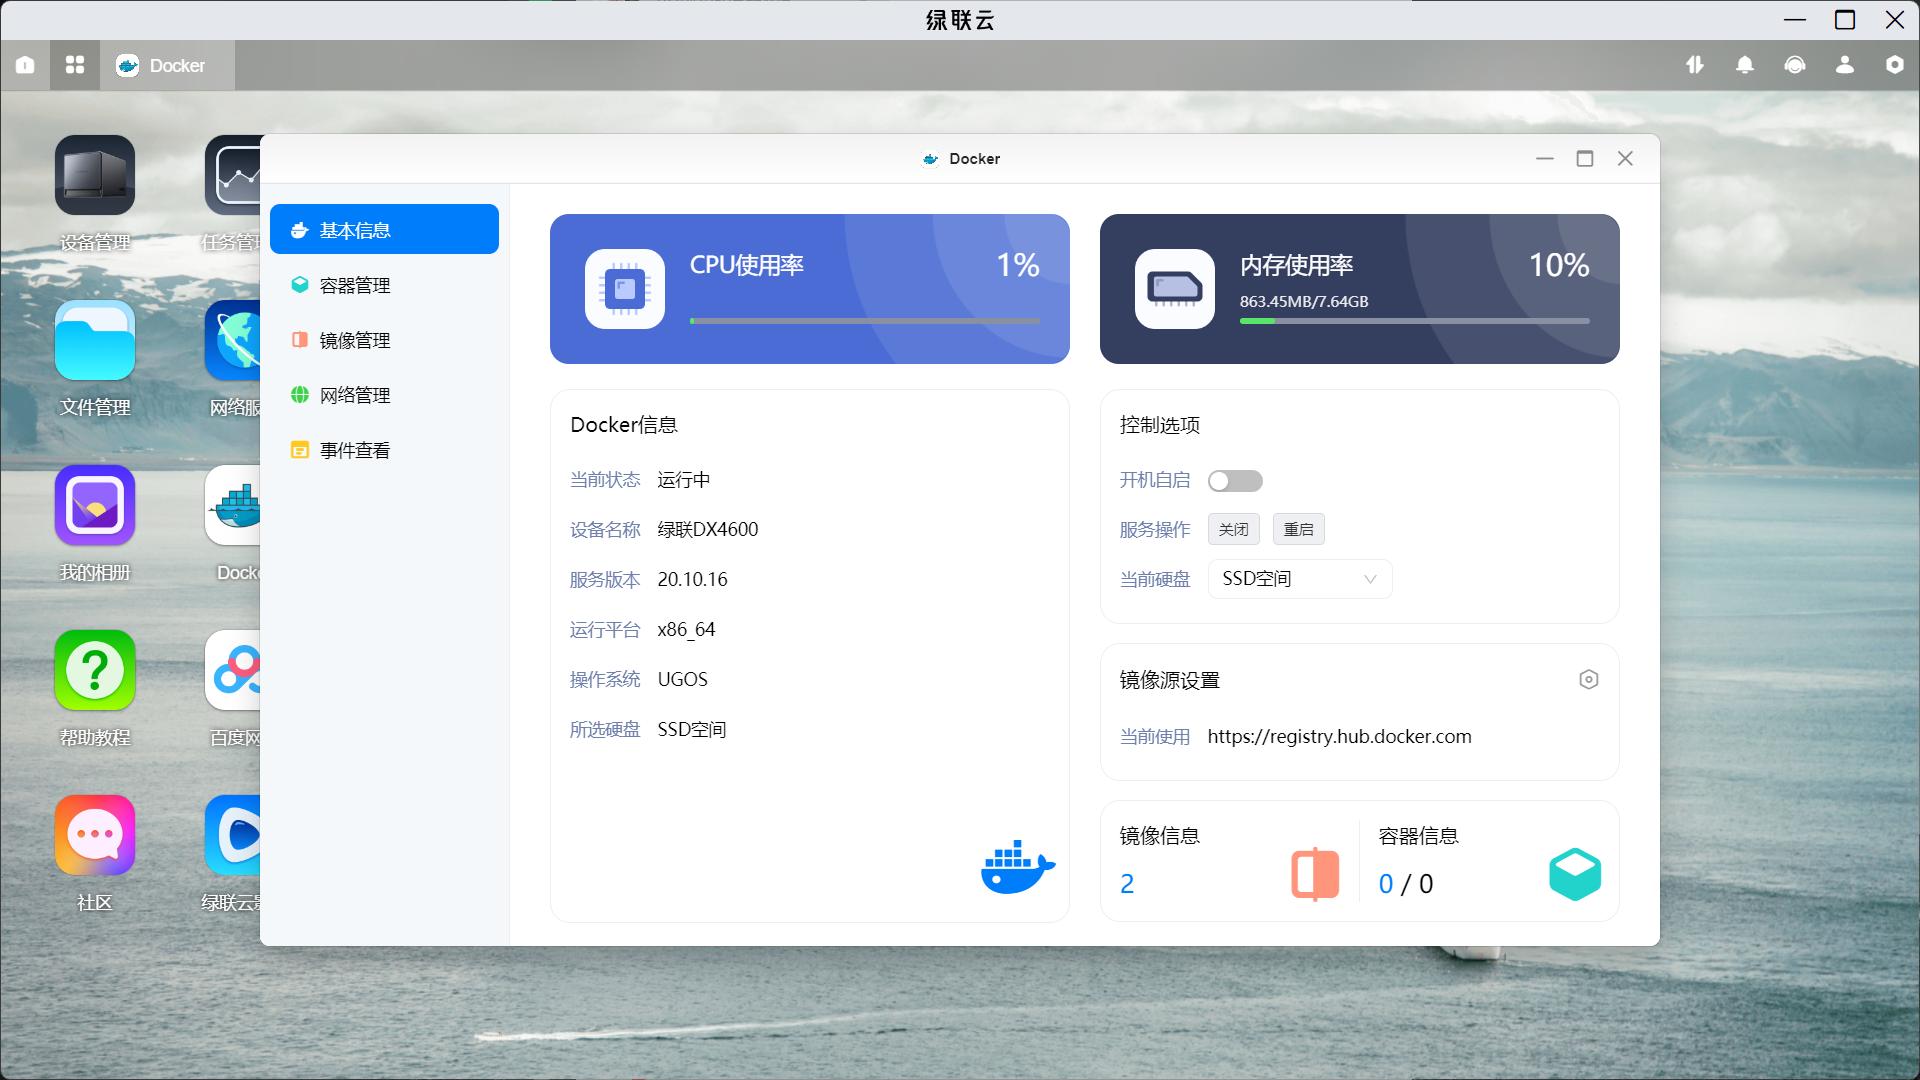
Task: Open the system settings gear icon
Action: point(1894,65)
